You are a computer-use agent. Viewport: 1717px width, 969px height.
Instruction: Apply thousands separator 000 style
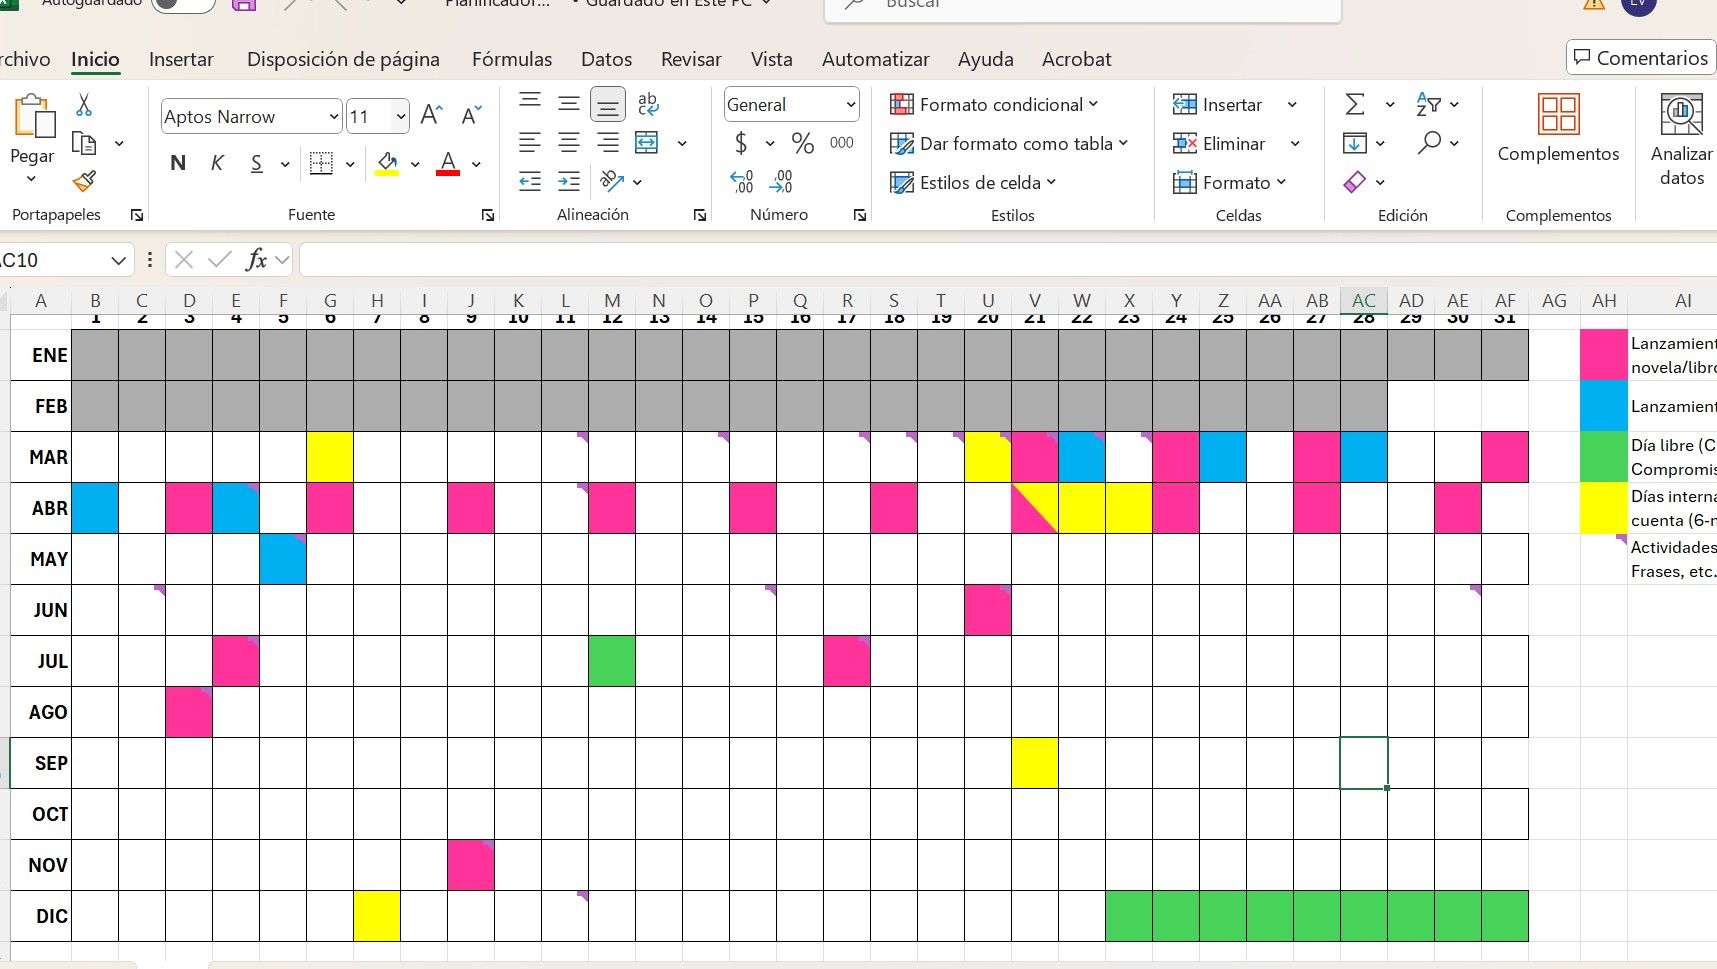[x=842, y=143]
